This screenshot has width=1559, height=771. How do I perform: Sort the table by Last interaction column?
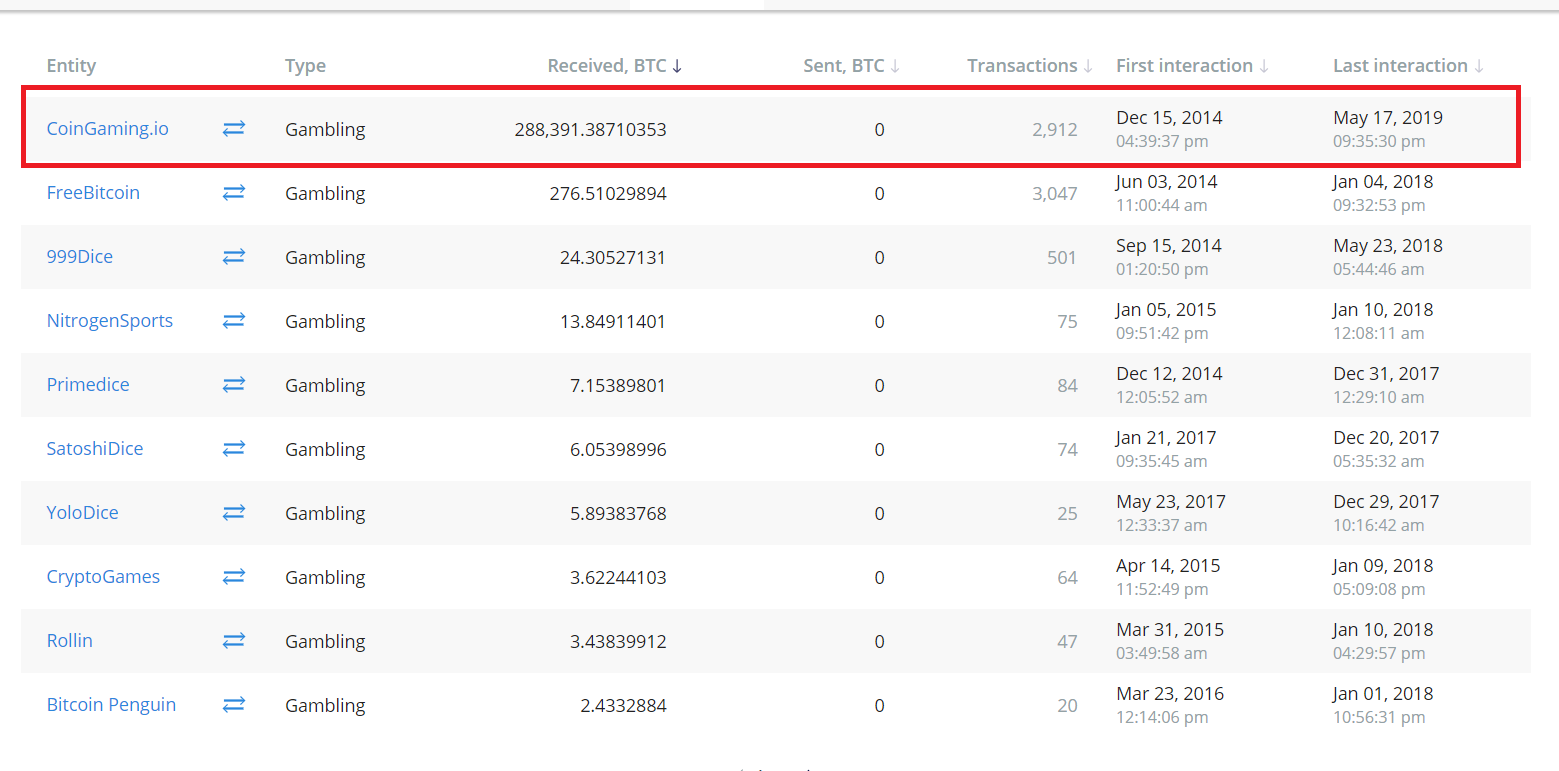pyautogui.click(x=1409, y=66)
